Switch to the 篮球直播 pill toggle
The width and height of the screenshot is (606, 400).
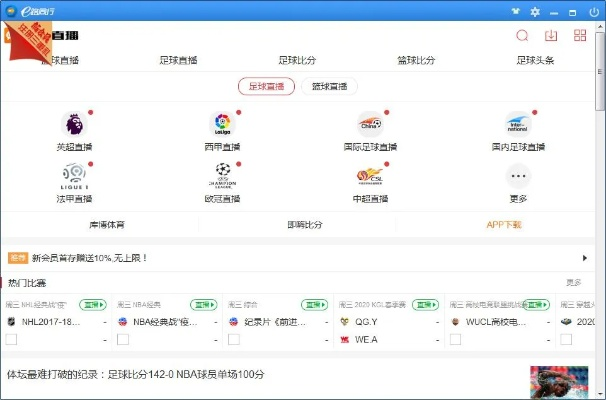pyautogui.click(x=329, y=87)
